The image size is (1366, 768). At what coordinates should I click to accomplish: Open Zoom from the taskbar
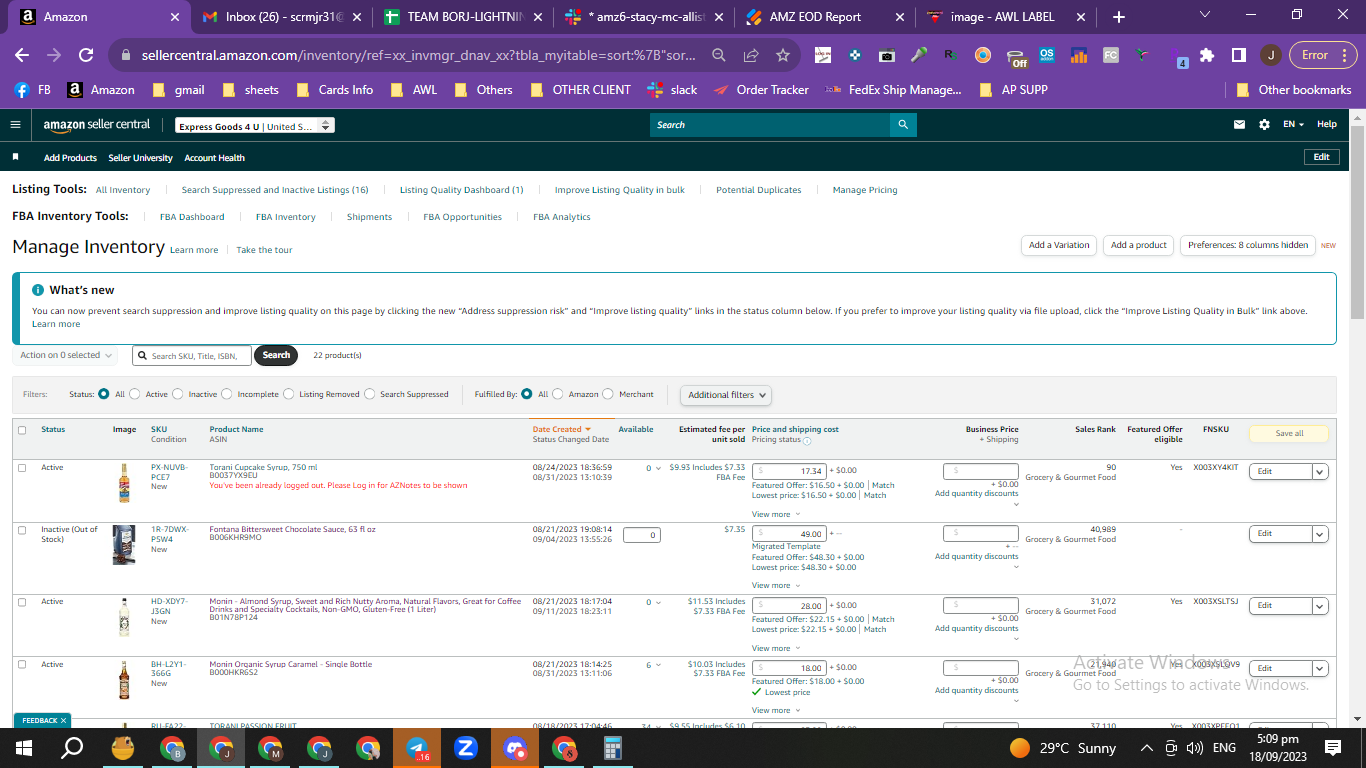coord(466,748)
